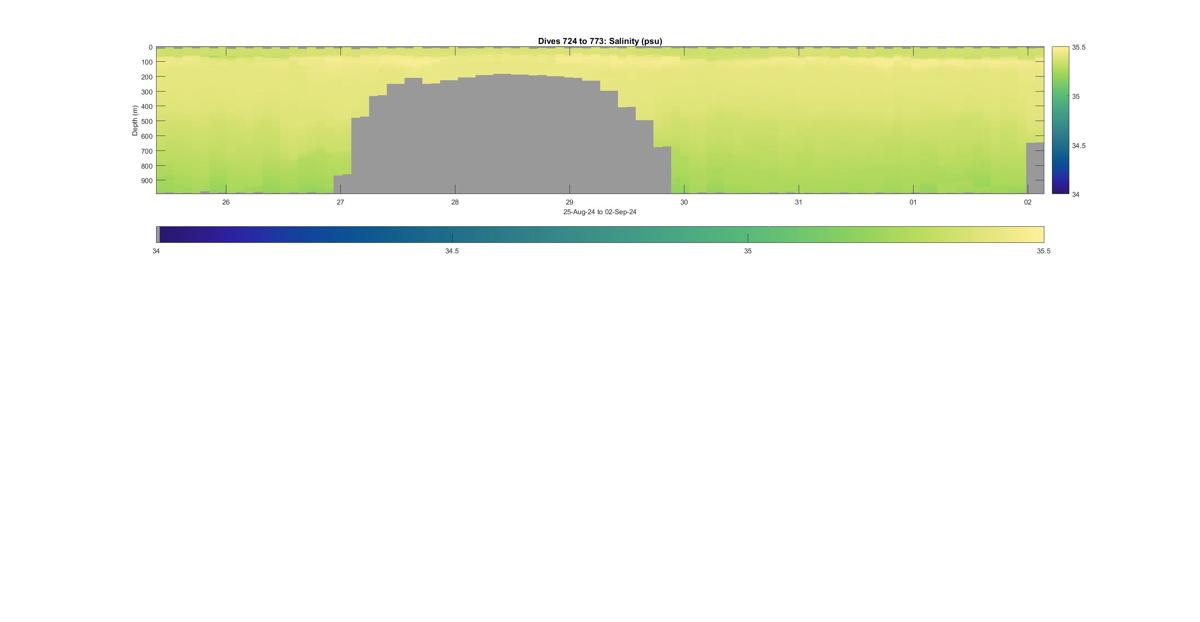Click the plot title "Dives 724 to 773: Salinity (psu)"

pos(600,41)
